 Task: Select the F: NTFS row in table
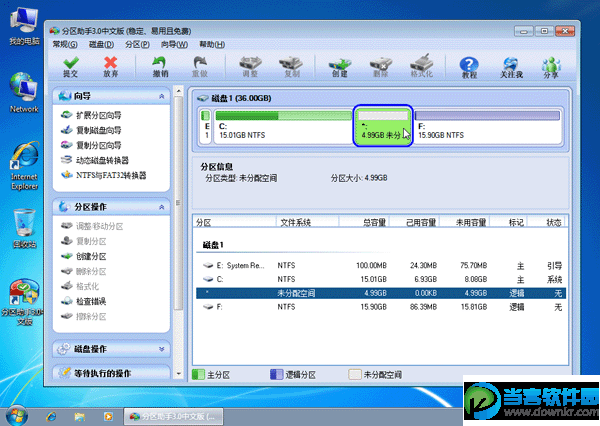[381, 307]
